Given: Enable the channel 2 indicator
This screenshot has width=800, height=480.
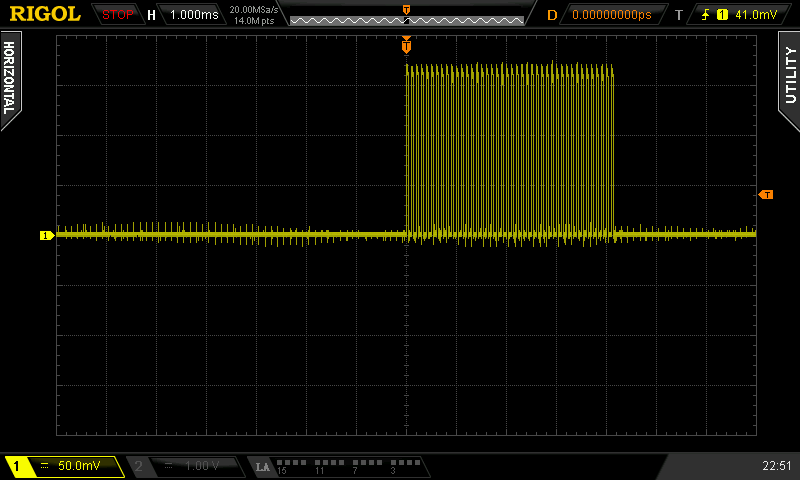Looking at the screenshot, I should click(138, 466).
